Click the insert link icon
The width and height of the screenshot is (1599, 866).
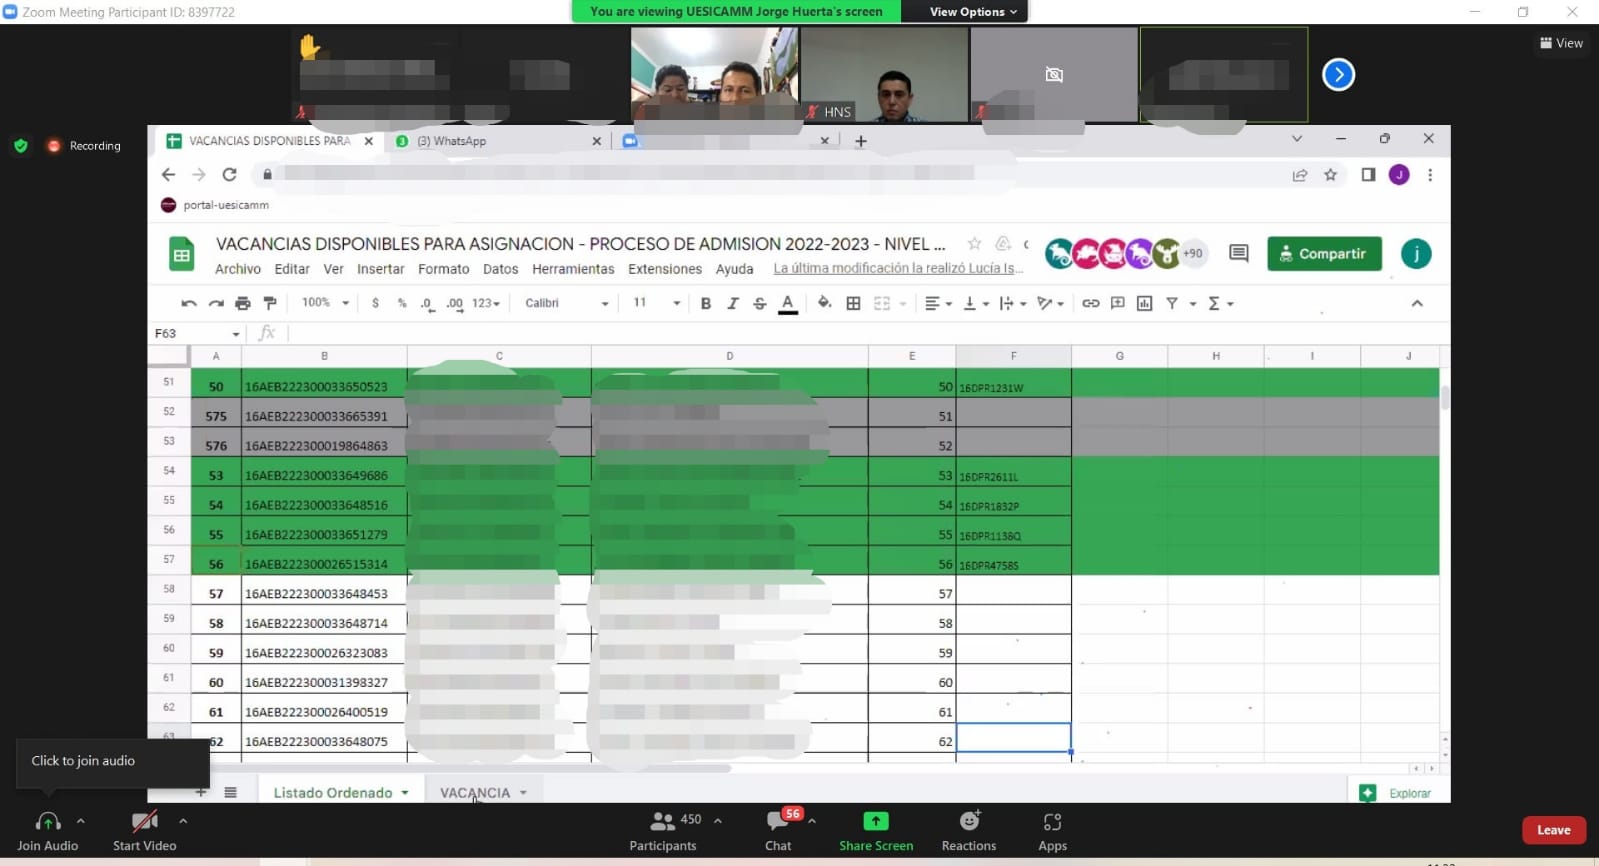[1090, 303]
